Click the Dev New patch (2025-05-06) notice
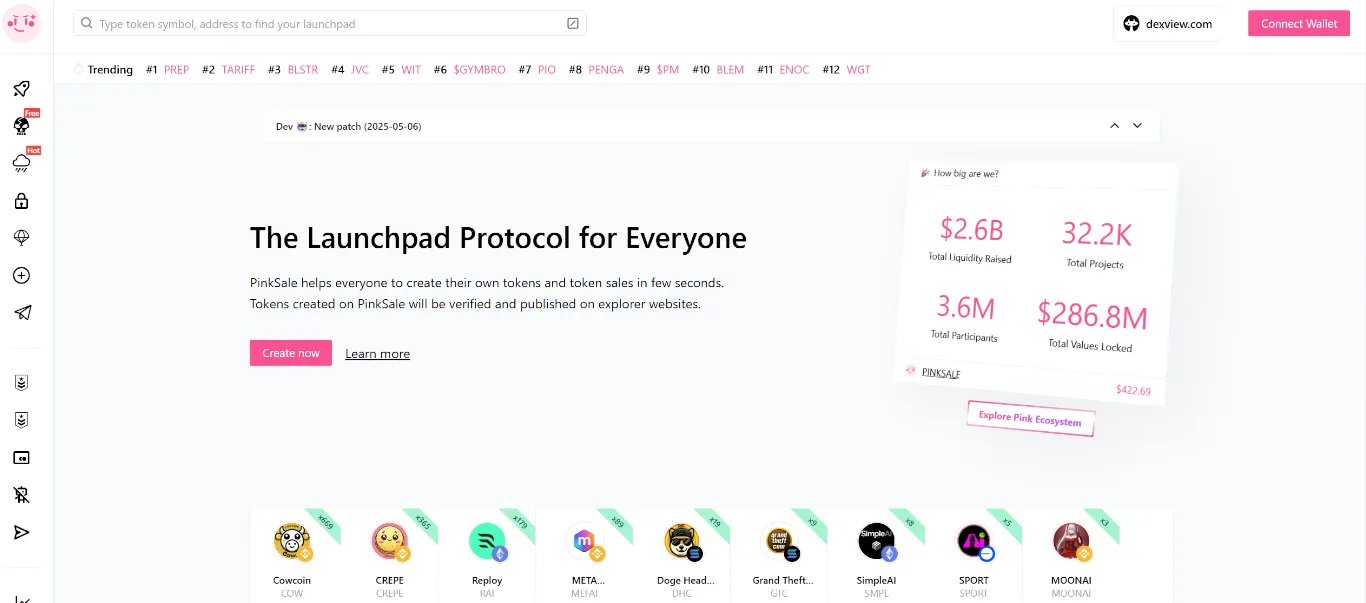Screen dimensions: 1366x603 349,127
